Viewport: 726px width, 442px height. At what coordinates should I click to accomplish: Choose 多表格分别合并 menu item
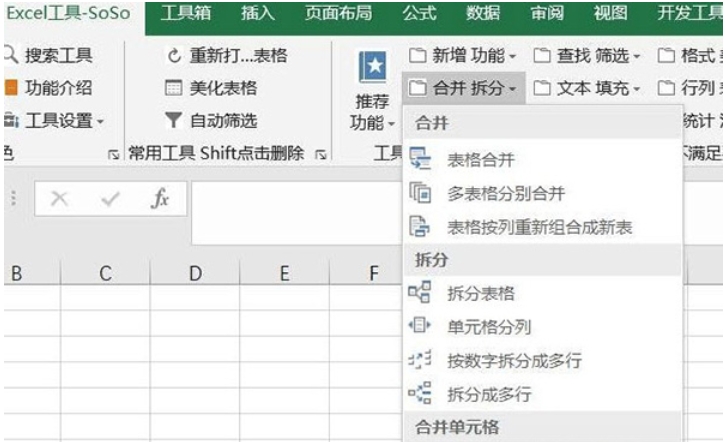(x=543, y=193)
